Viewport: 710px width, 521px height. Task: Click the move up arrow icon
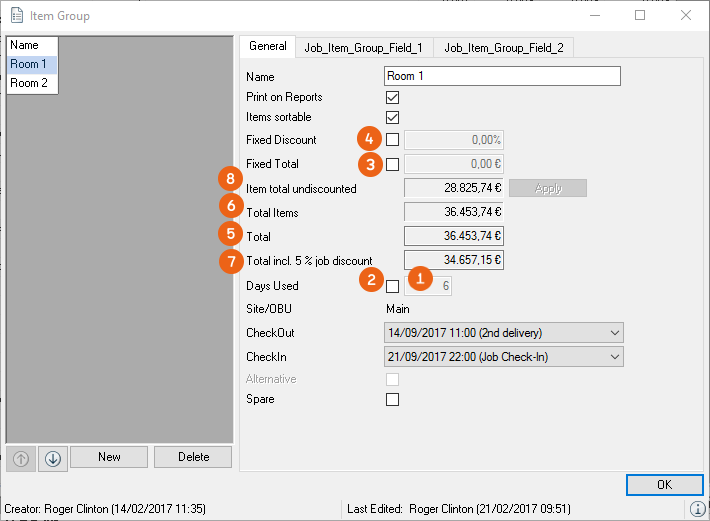coord(22,458)
